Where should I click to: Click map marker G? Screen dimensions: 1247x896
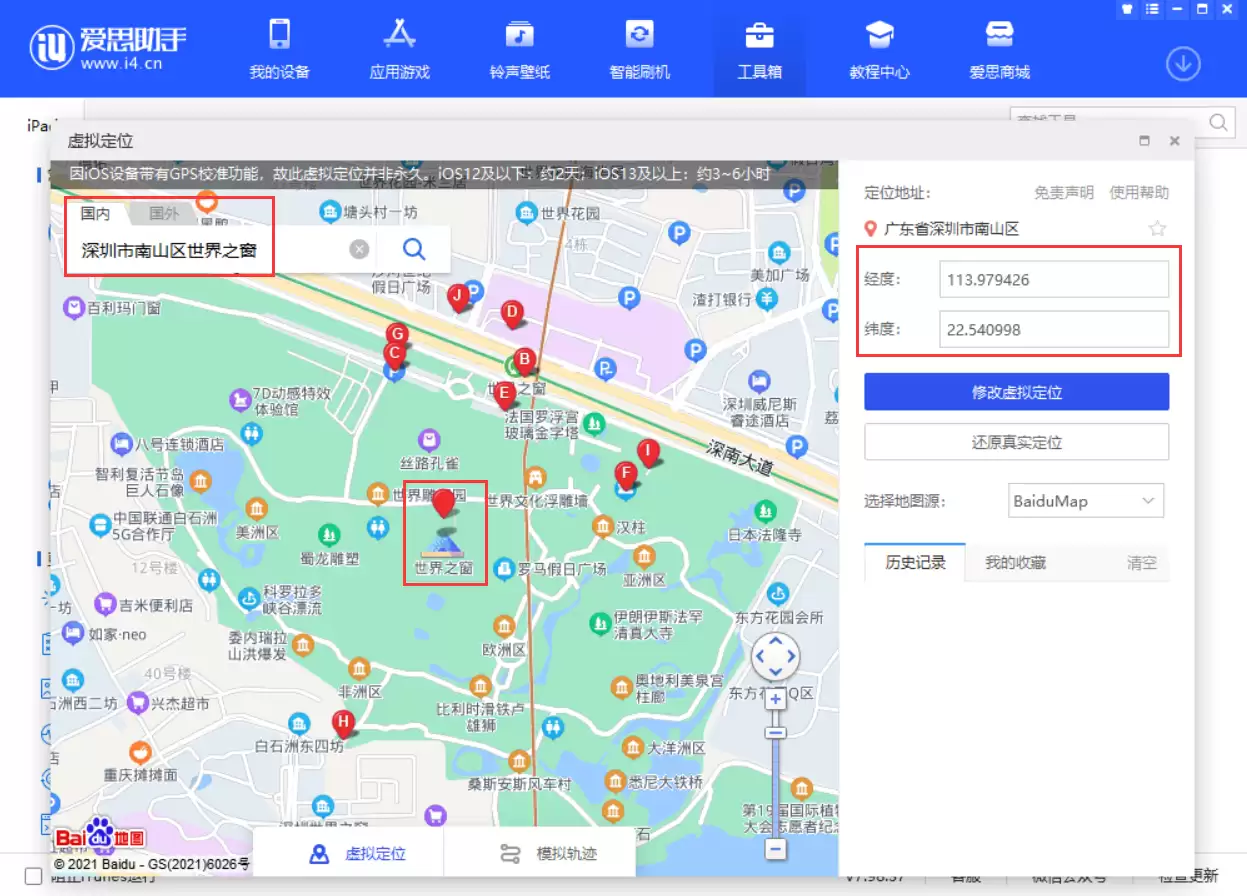398,335
